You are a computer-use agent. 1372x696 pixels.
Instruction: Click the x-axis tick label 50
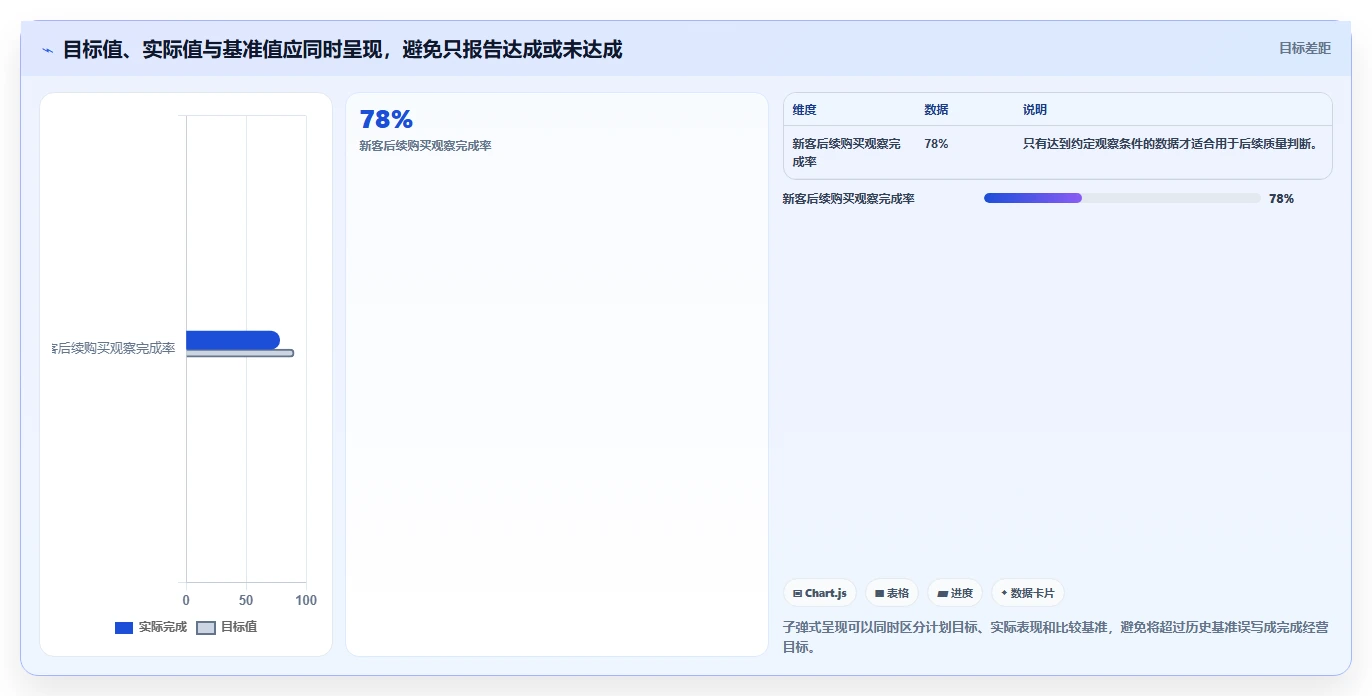point(246,600)
